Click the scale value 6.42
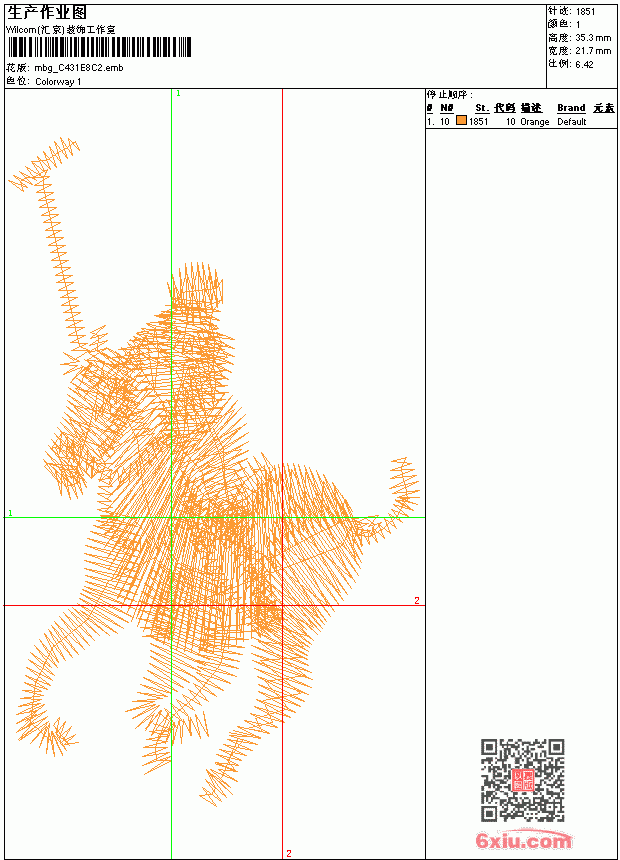Viewport: 620px width, 860px height. pos(584,64)
